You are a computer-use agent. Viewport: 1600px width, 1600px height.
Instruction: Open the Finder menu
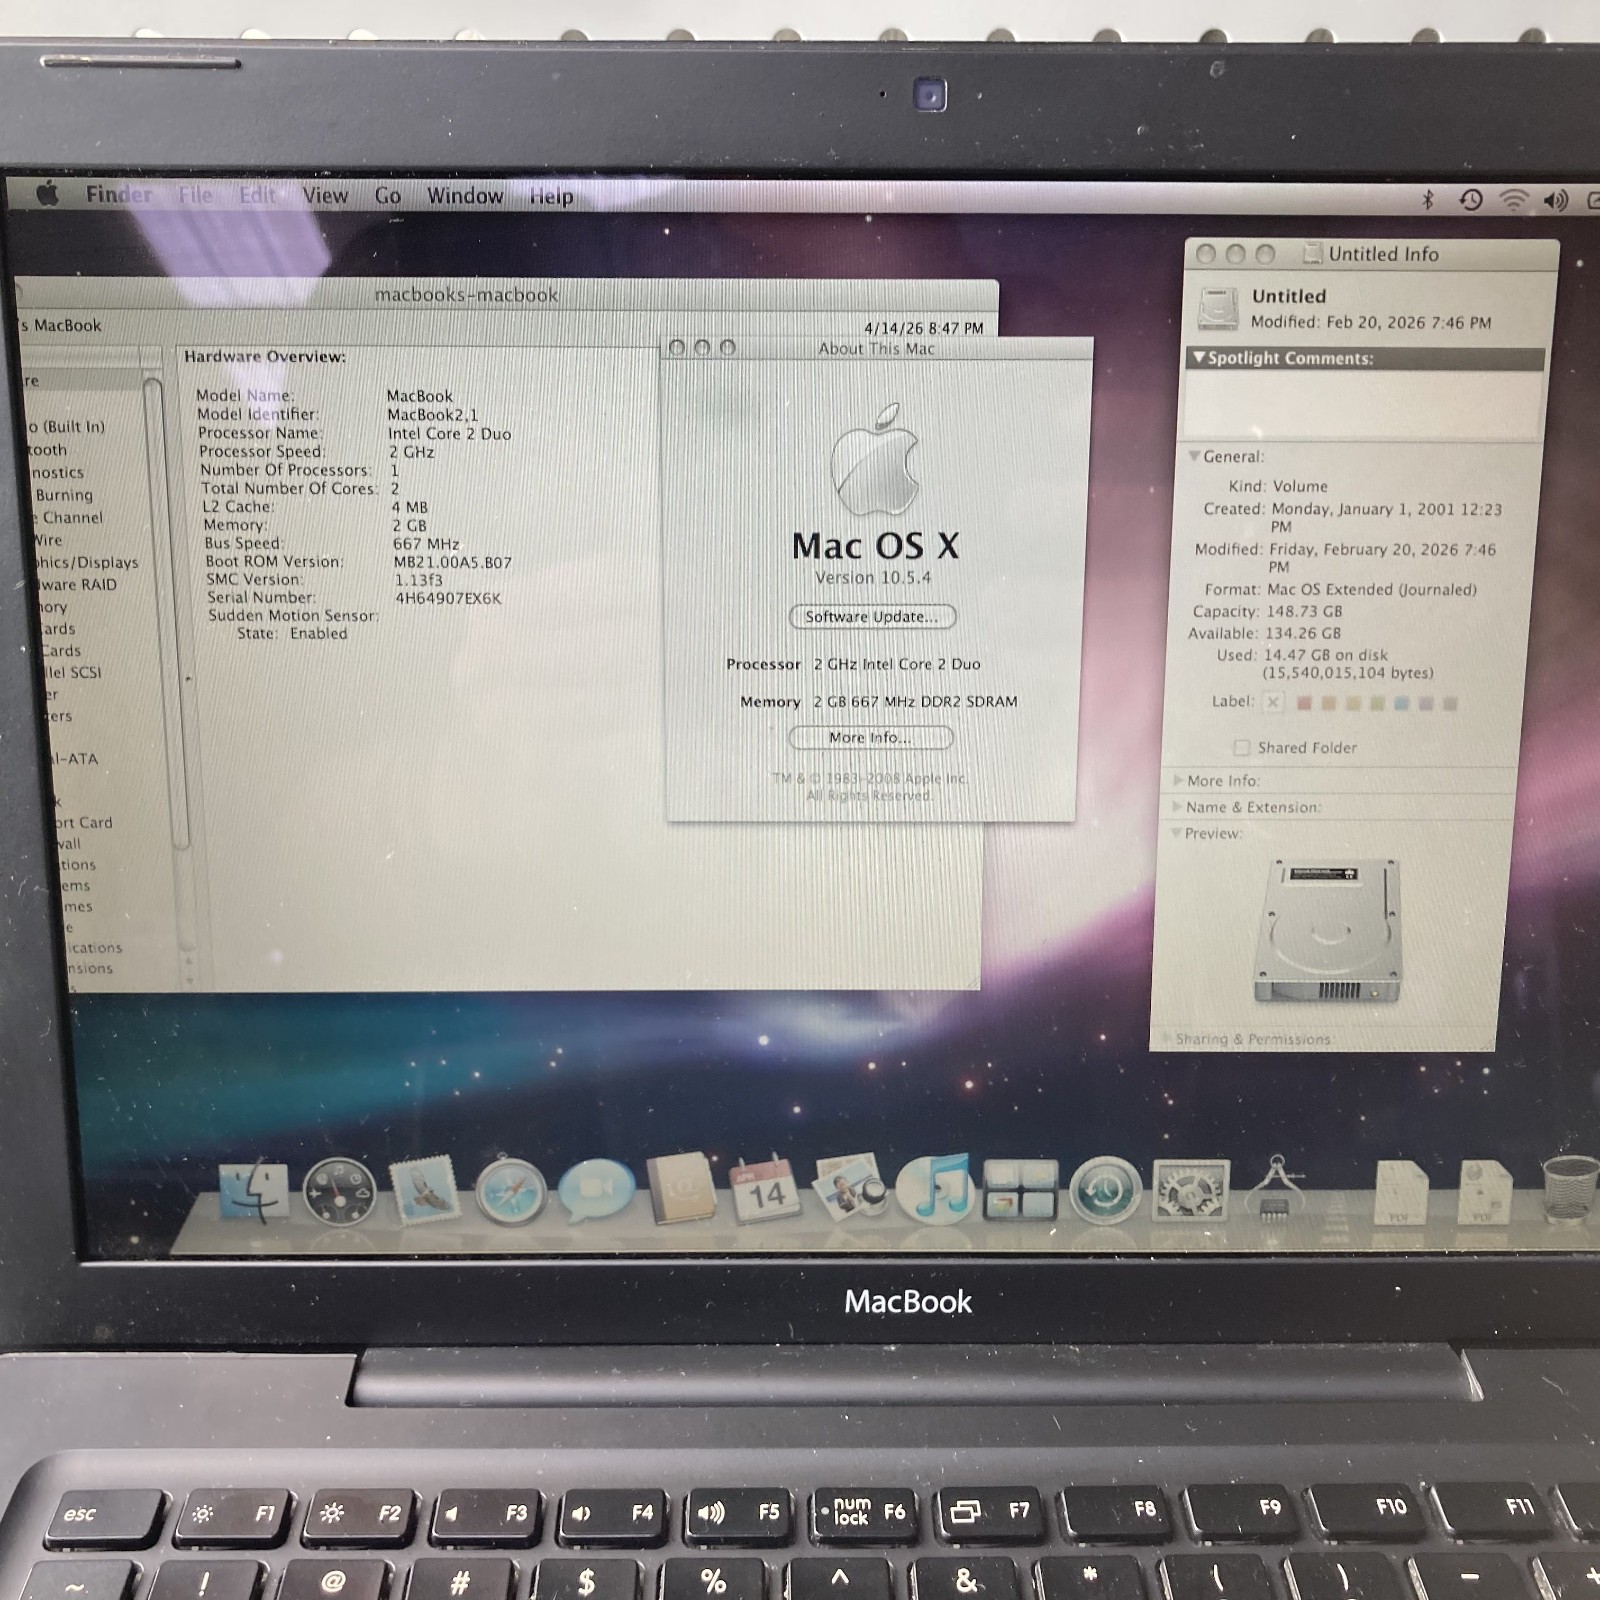[119, 194]
